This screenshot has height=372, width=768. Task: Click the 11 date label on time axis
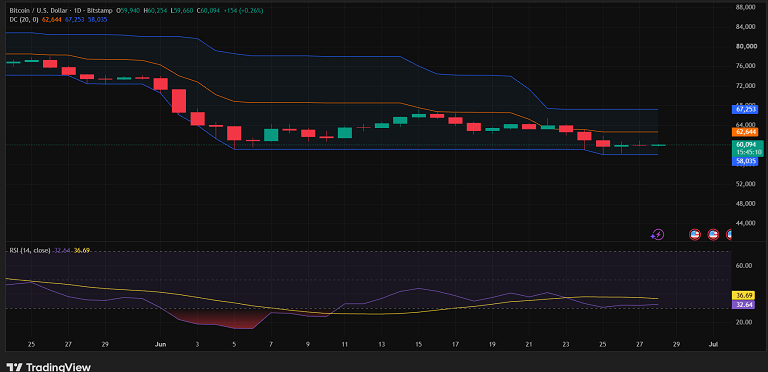(345, 344)
